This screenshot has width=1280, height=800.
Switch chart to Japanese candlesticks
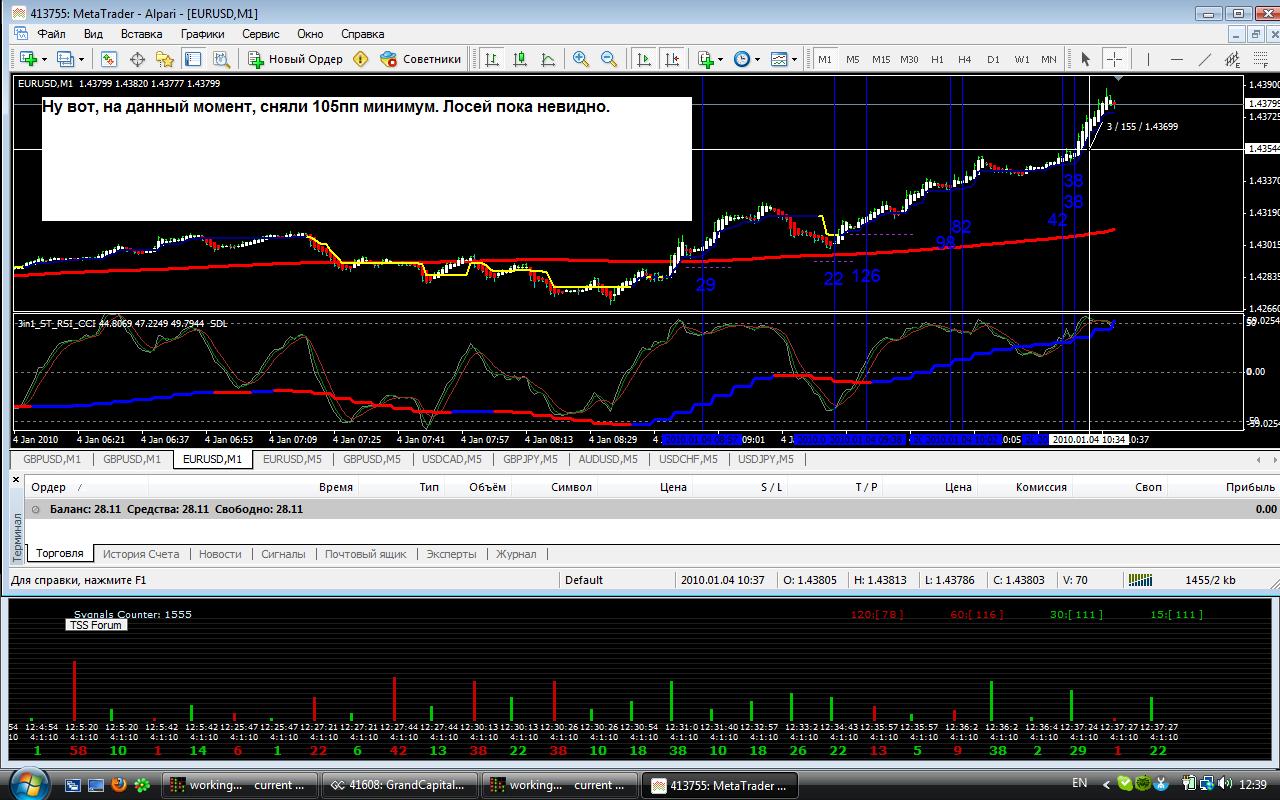click(520, 59)
